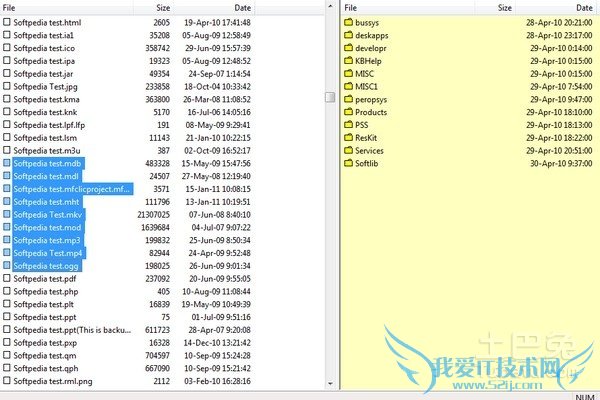Select Softpedia test.ppt(This is backu... file
Screen dimensions: 600x400
(x=72, y=330)
